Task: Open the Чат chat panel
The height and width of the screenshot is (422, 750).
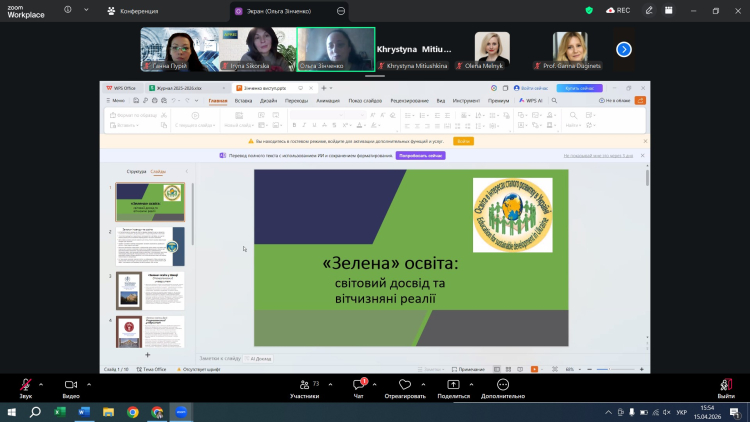Action: (359, 386)
